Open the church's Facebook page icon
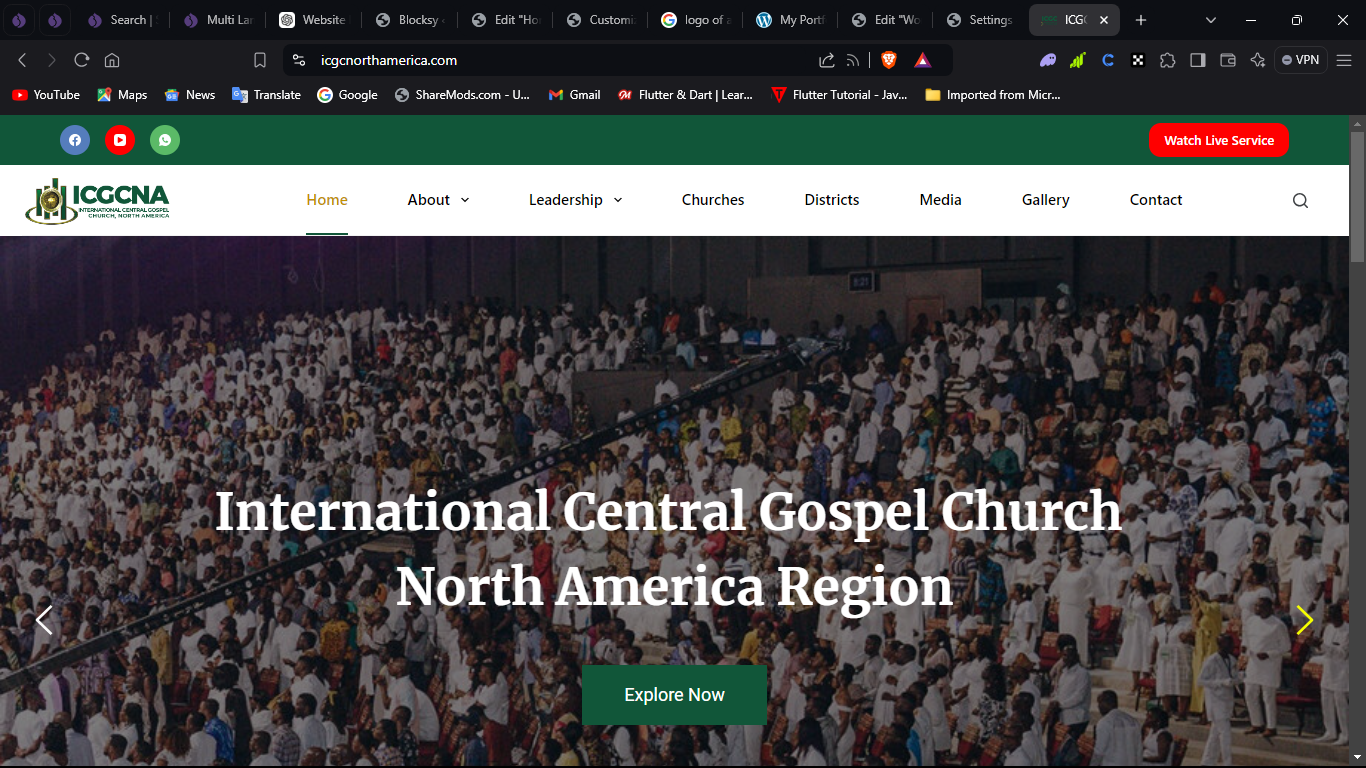 pyautogui.click(x=75, y=140)
